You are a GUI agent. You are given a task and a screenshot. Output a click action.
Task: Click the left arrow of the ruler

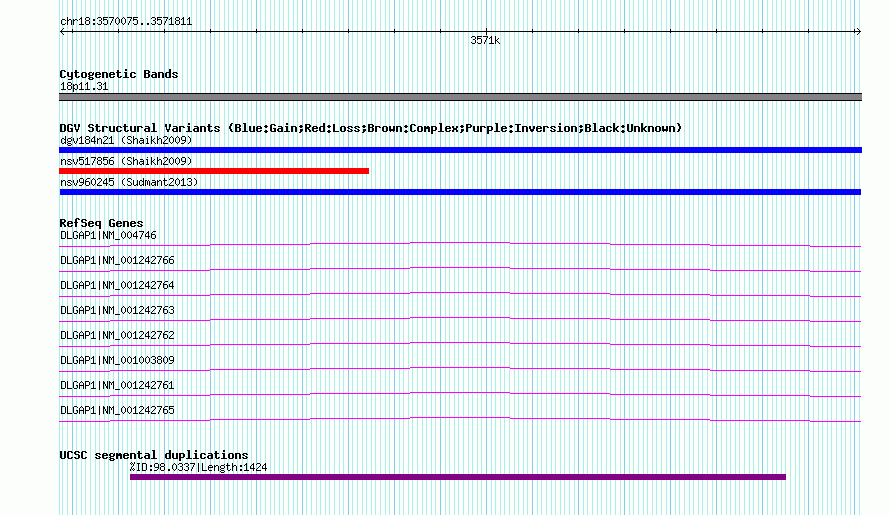62,32
